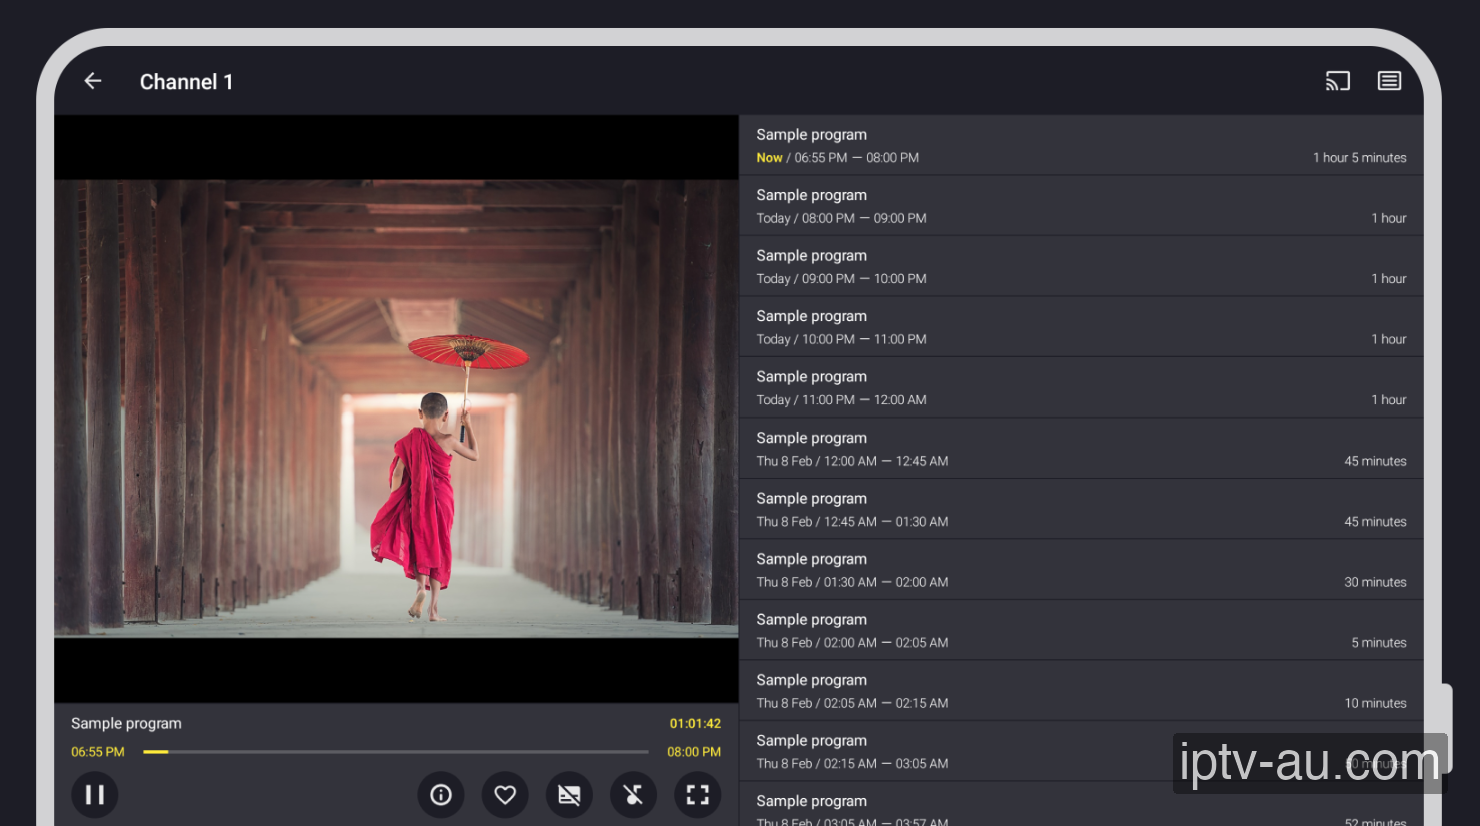Choose the Today 10:00 PM – 11:00 PM program

tap(1081, 327)
